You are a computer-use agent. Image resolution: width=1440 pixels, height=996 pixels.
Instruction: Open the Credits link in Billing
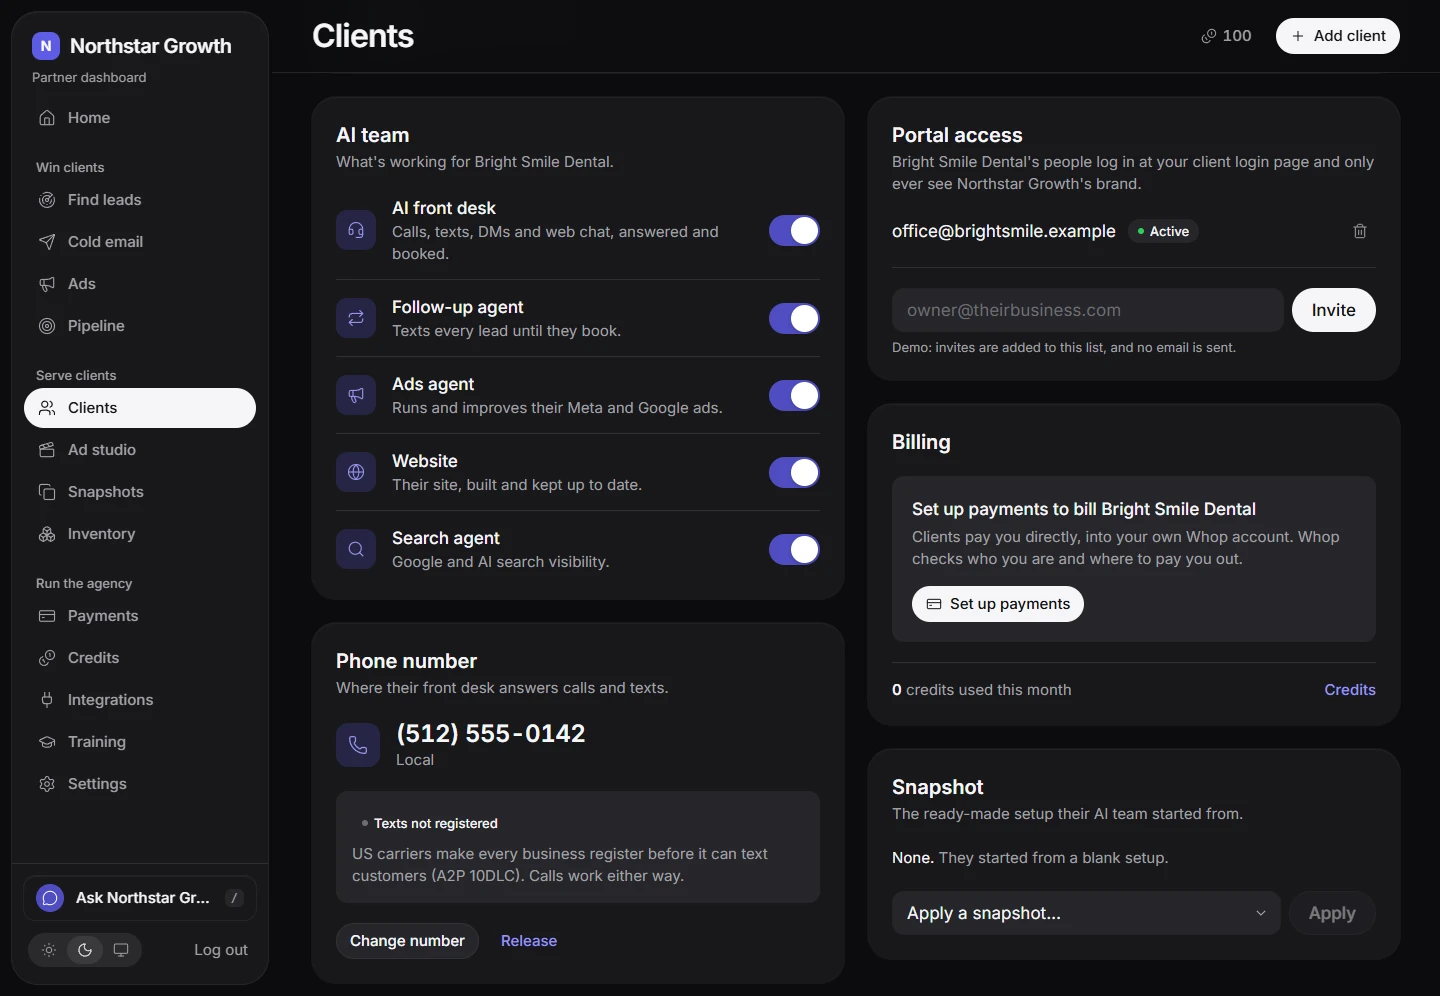(x=1350, y=690)
